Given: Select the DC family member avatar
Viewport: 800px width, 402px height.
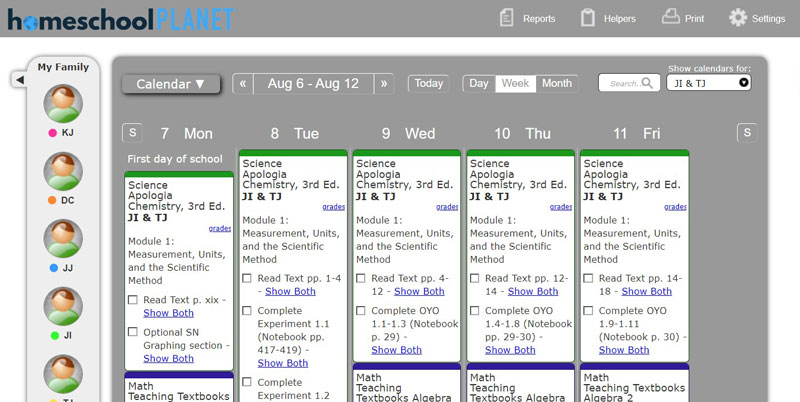Looking at the screenshot, I should click(x=63, y=171).
